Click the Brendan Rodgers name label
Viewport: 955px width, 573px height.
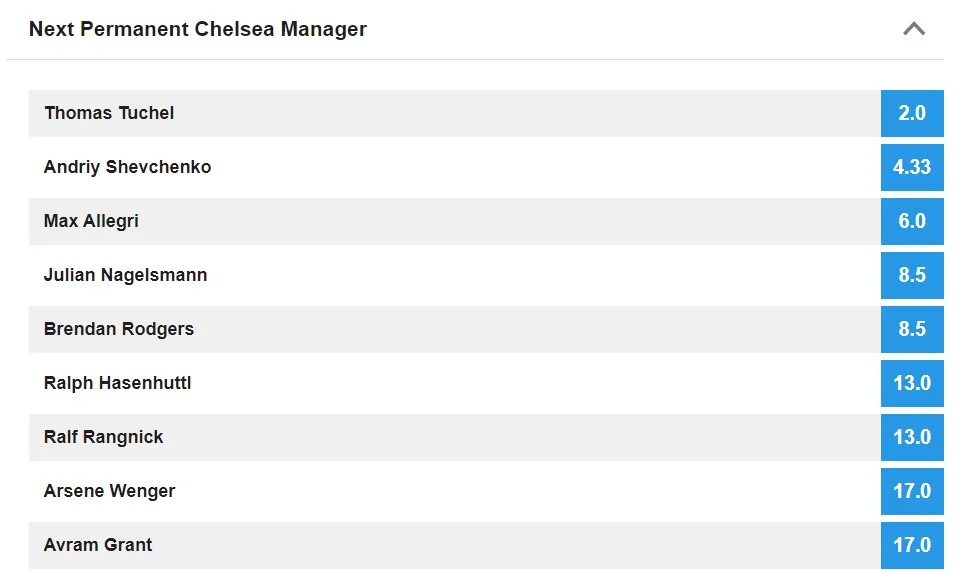pos(119,329)
